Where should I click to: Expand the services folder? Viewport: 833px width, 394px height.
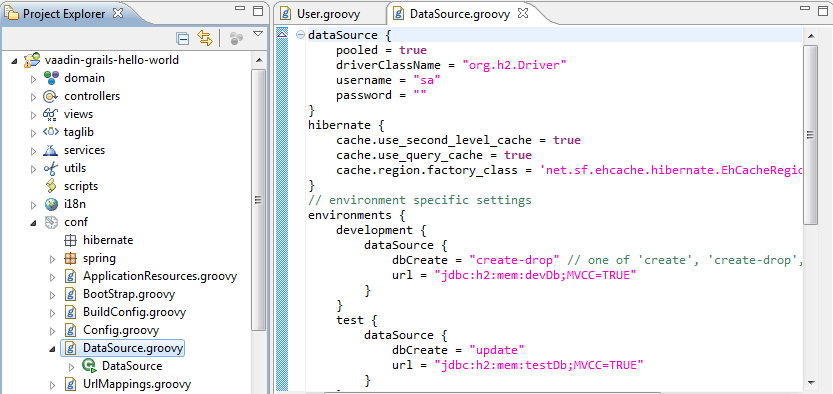coord(33,151)
